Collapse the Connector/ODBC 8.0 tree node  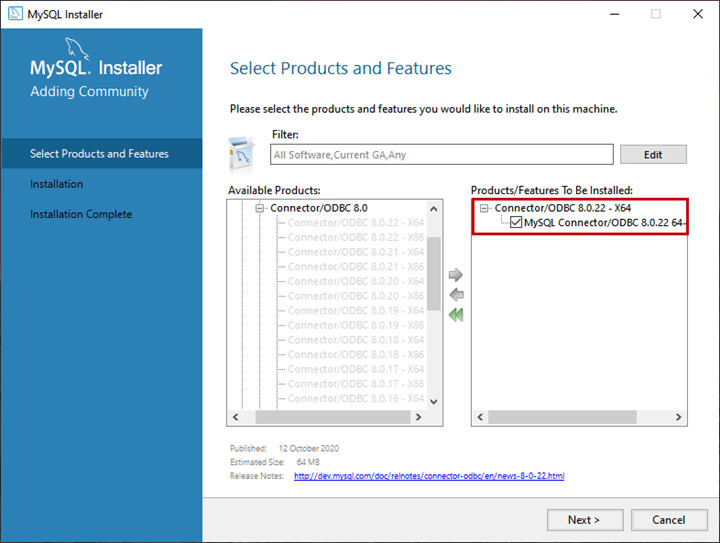(x=260, y=208)
